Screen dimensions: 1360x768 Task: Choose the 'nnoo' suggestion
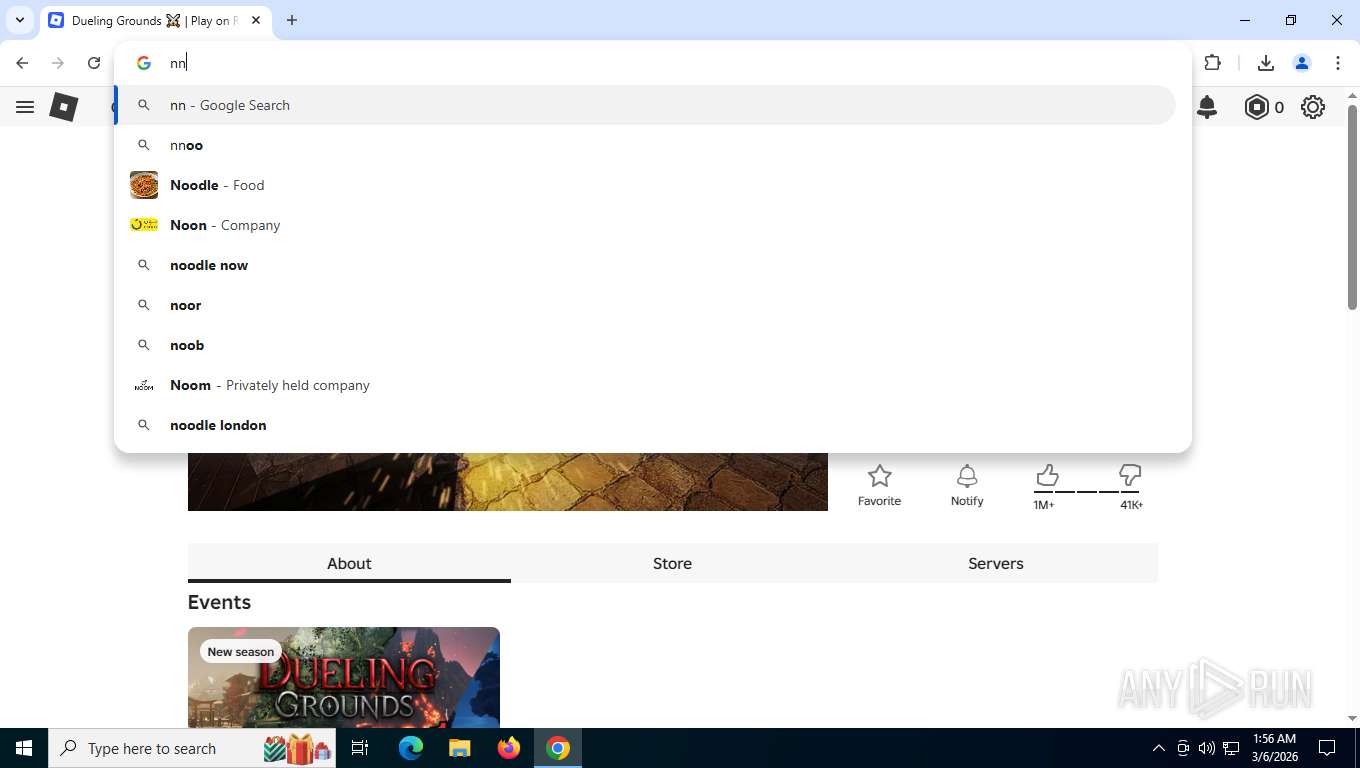pyautogui.click(x=645, y=145)
